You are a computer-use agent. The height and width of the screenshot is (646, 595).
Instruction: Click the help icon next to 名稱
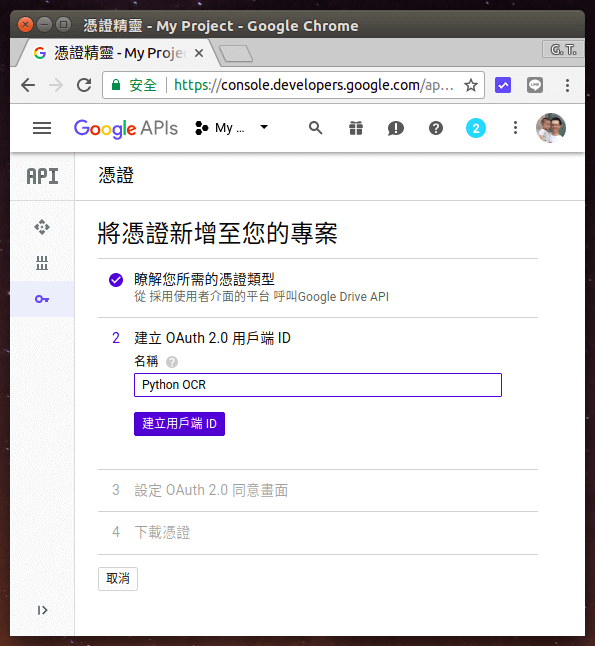pos(172,362)
